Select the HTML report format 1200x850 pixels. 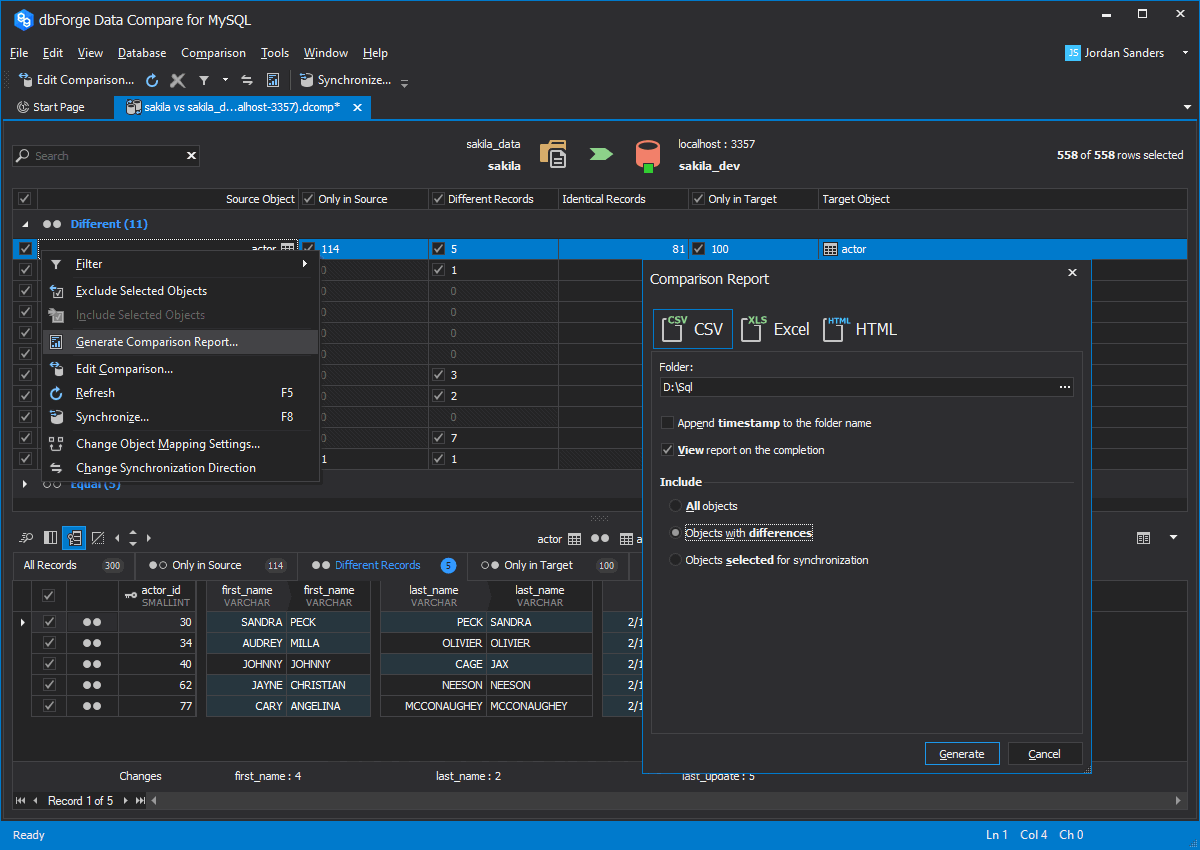(860, 329)
